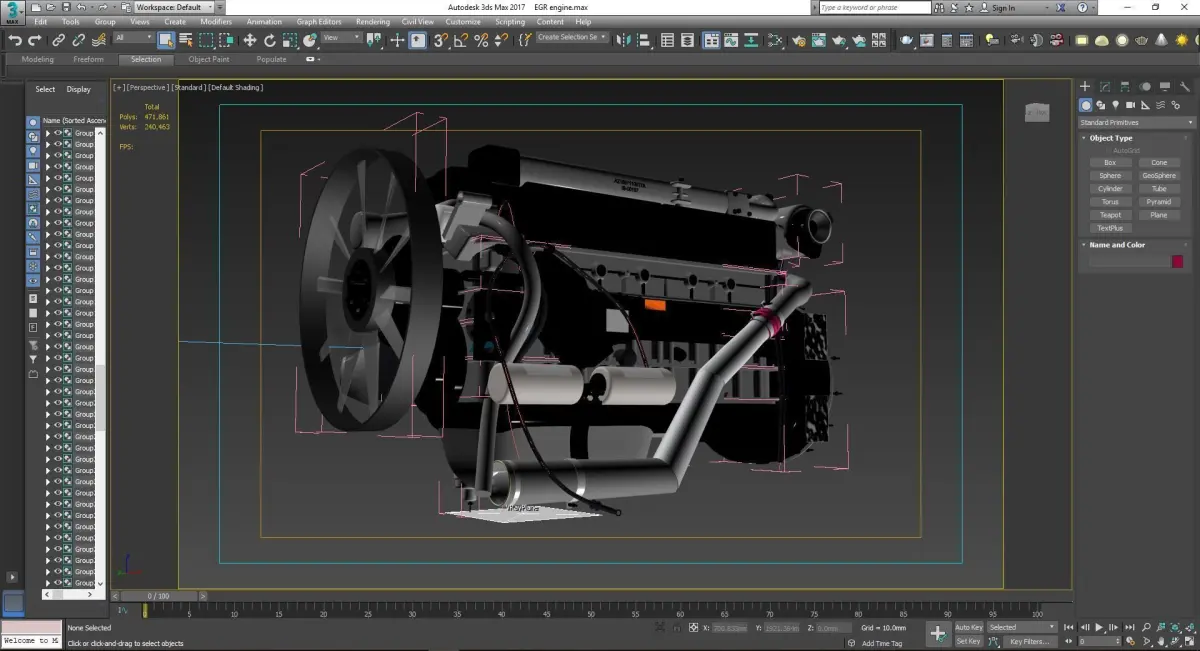Screen dimensions: 1200x651
Task: Click the Select and Link chain icon
Action: coord(59,41)
